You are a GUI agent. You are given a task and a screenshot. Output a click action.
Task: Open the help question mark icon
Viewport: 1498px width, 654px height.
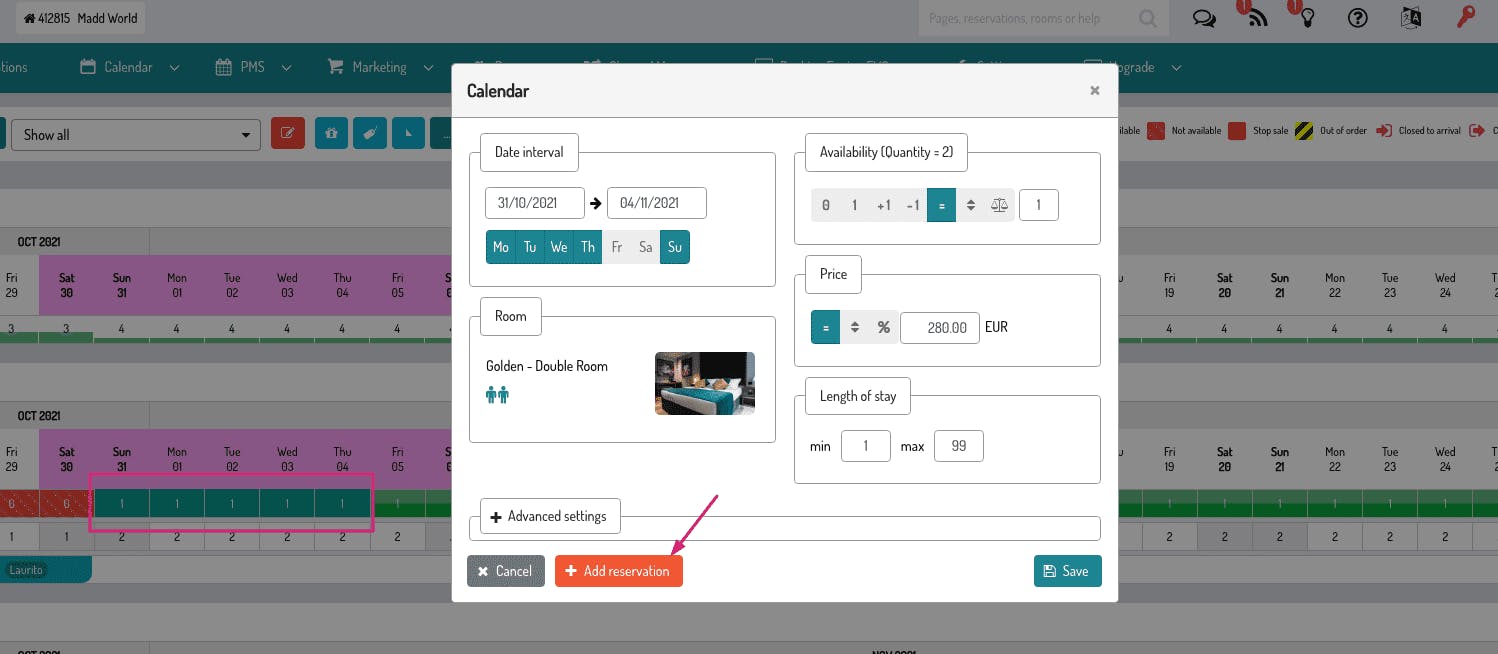click(1358, 18)
